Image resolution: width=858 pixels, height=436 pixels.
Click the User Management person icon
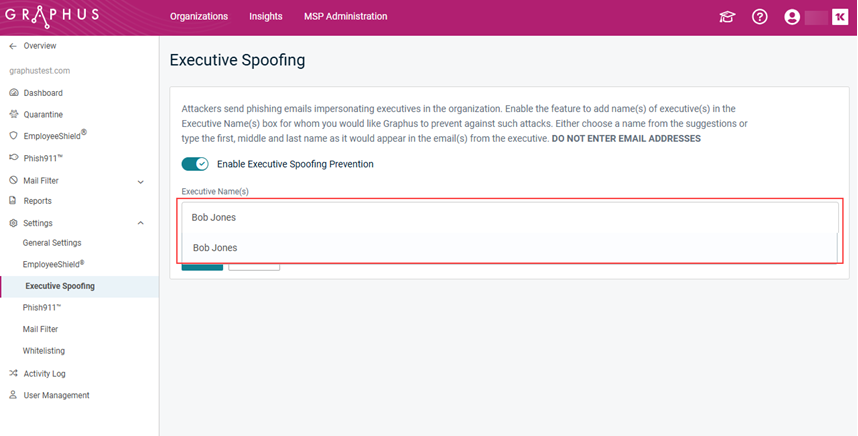click(x=13, y=395)
